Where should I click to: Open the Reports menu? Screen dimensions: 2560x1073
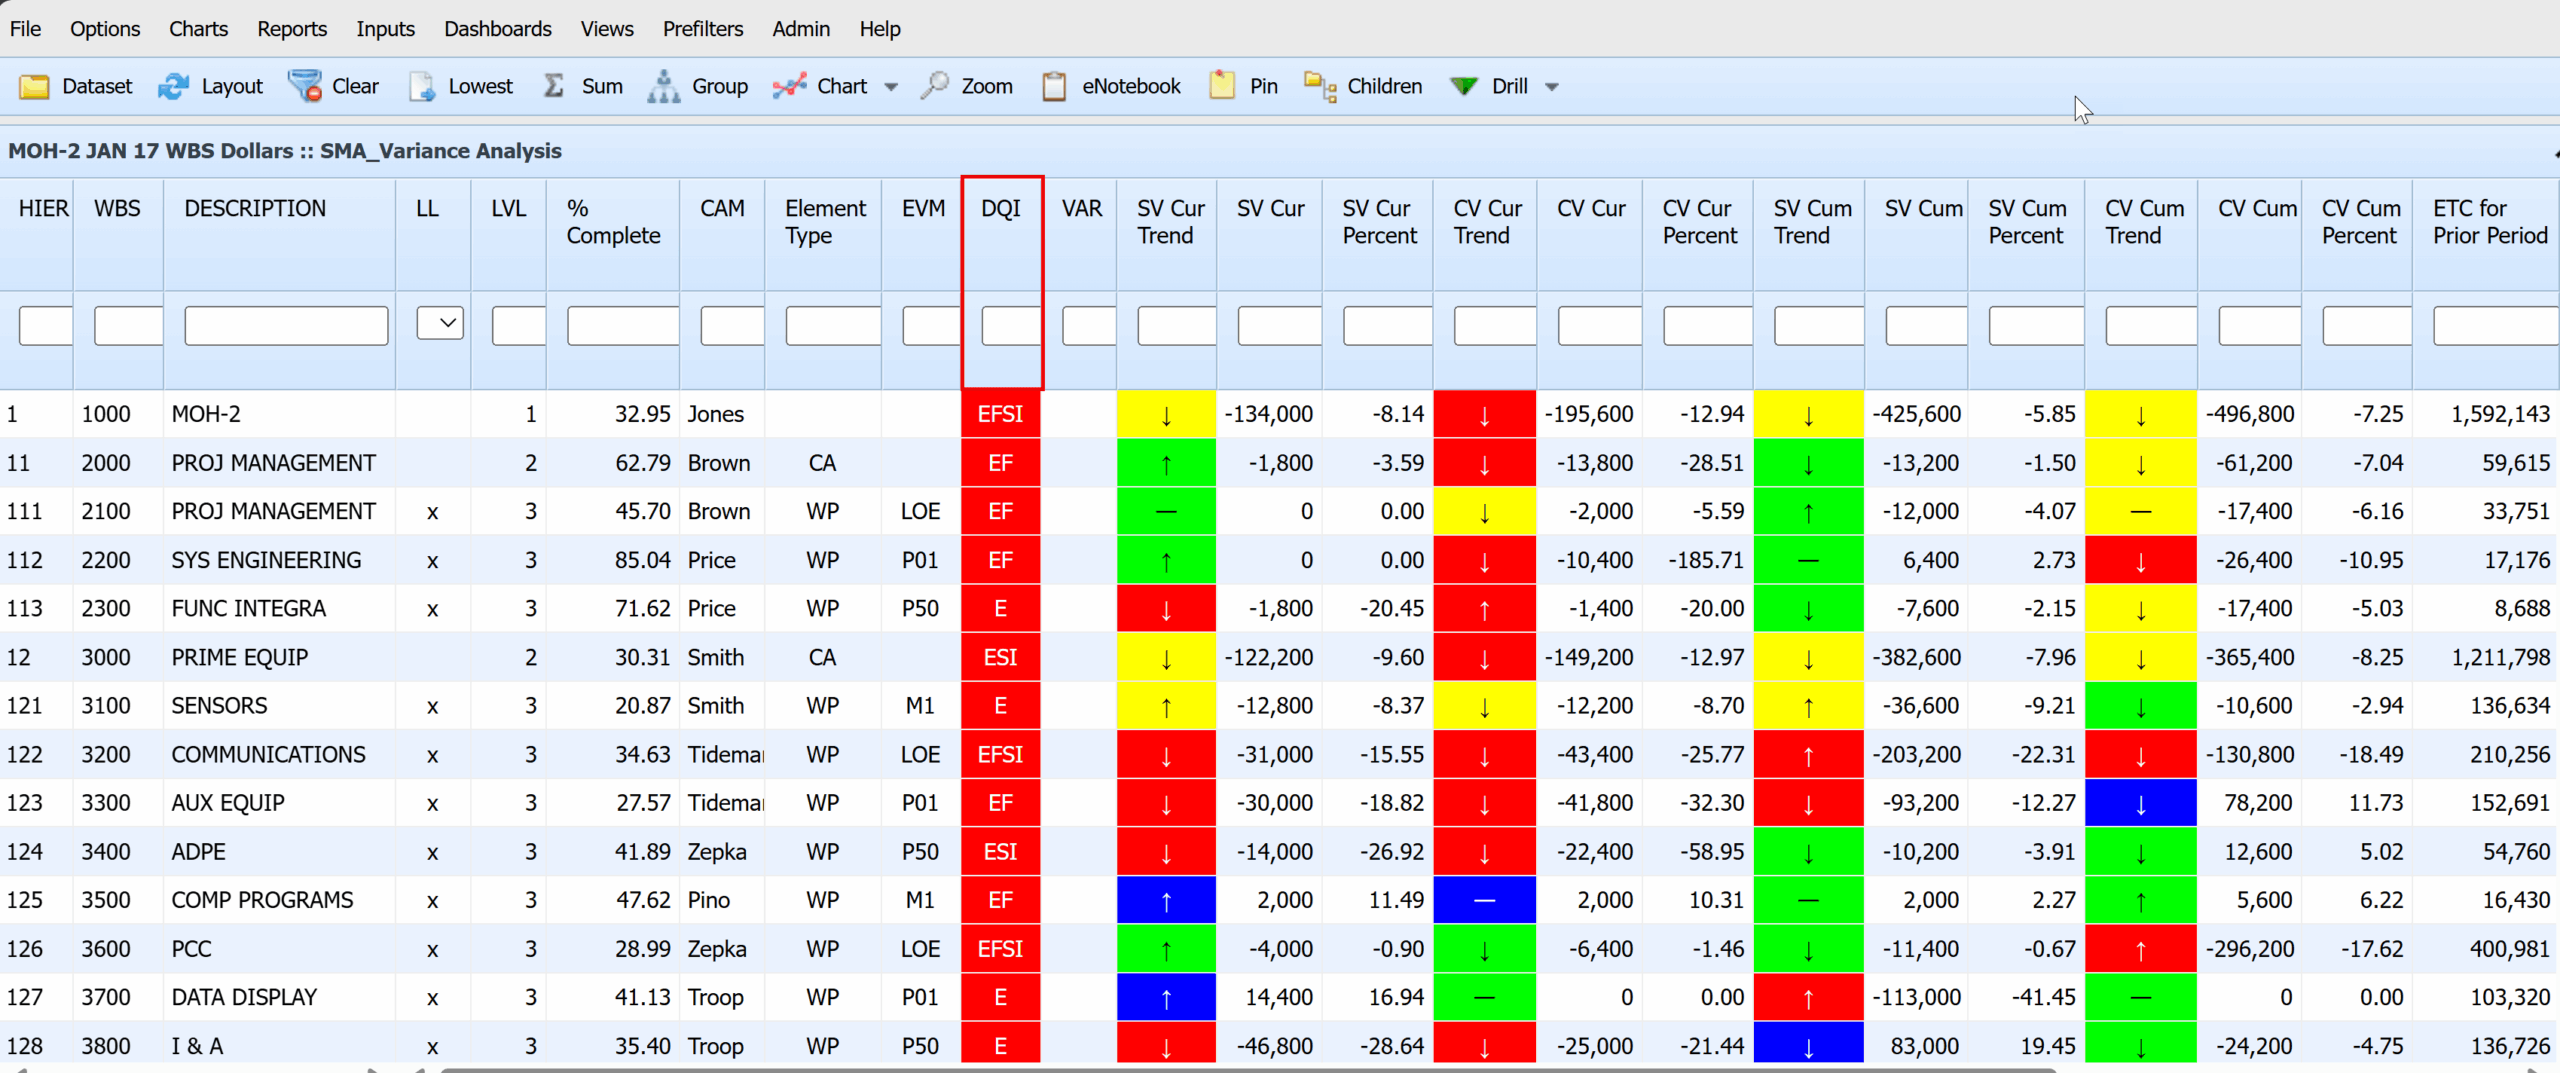[x=292, y=29]
